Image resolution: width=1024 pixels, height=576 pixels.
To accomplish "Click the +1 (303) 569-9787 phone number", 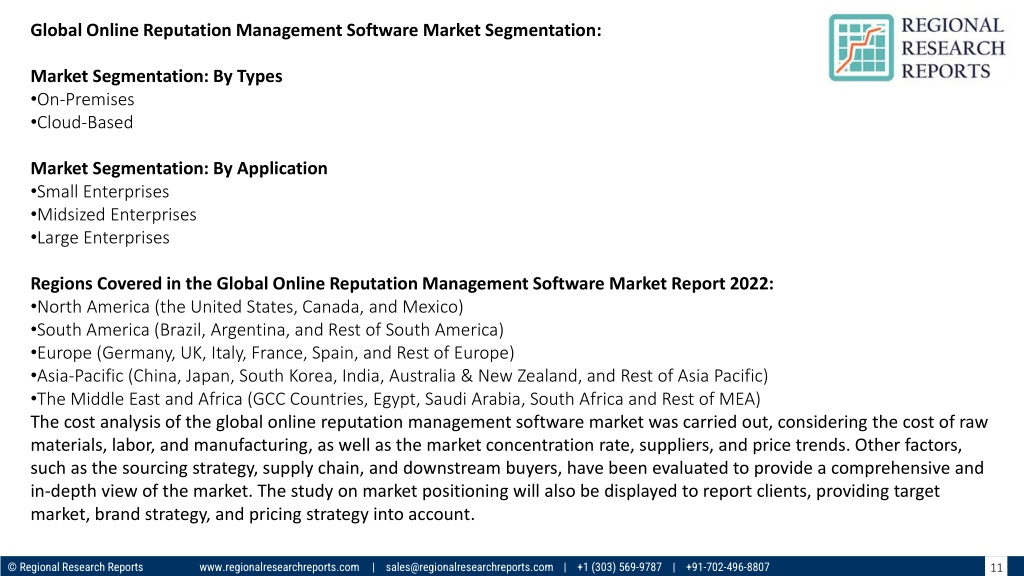I will click(619, 567).
